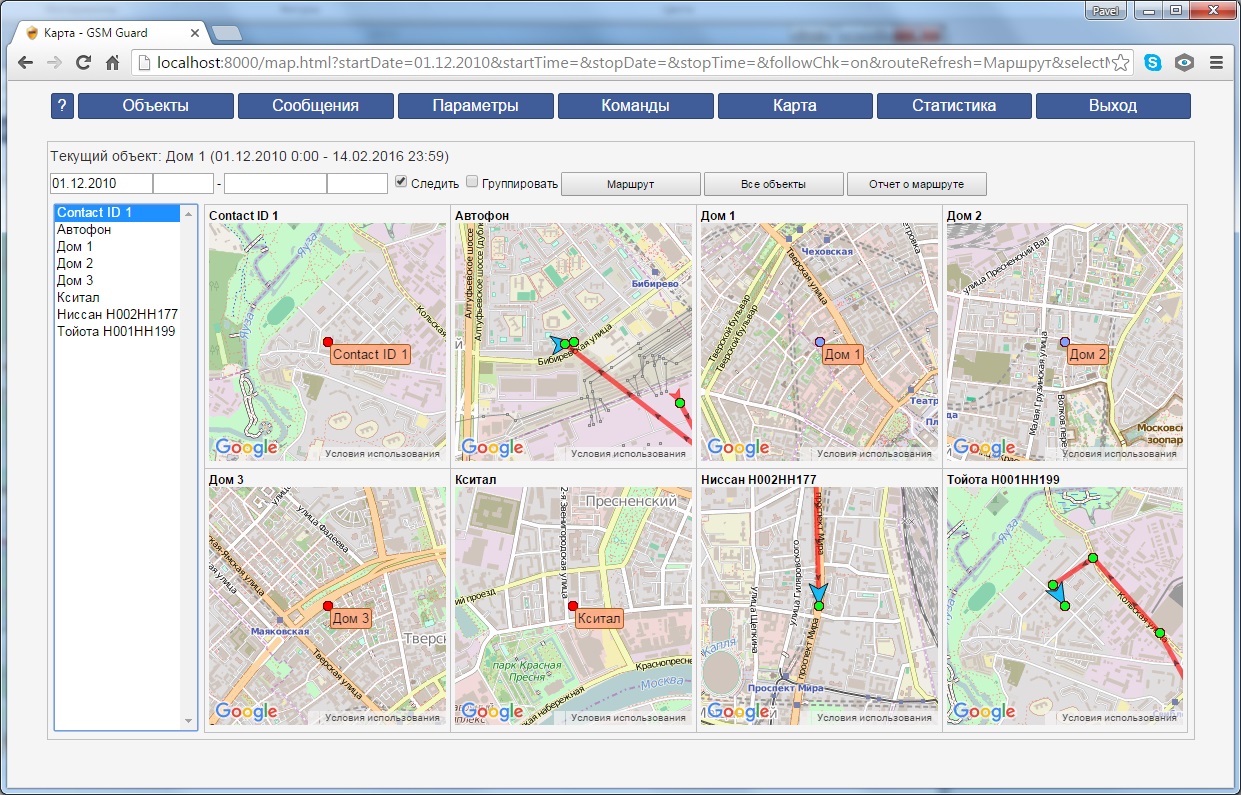1241x795 pixels.
Task: Select Тойота Н001НН199 in object list
Action: tap(118, 332)
